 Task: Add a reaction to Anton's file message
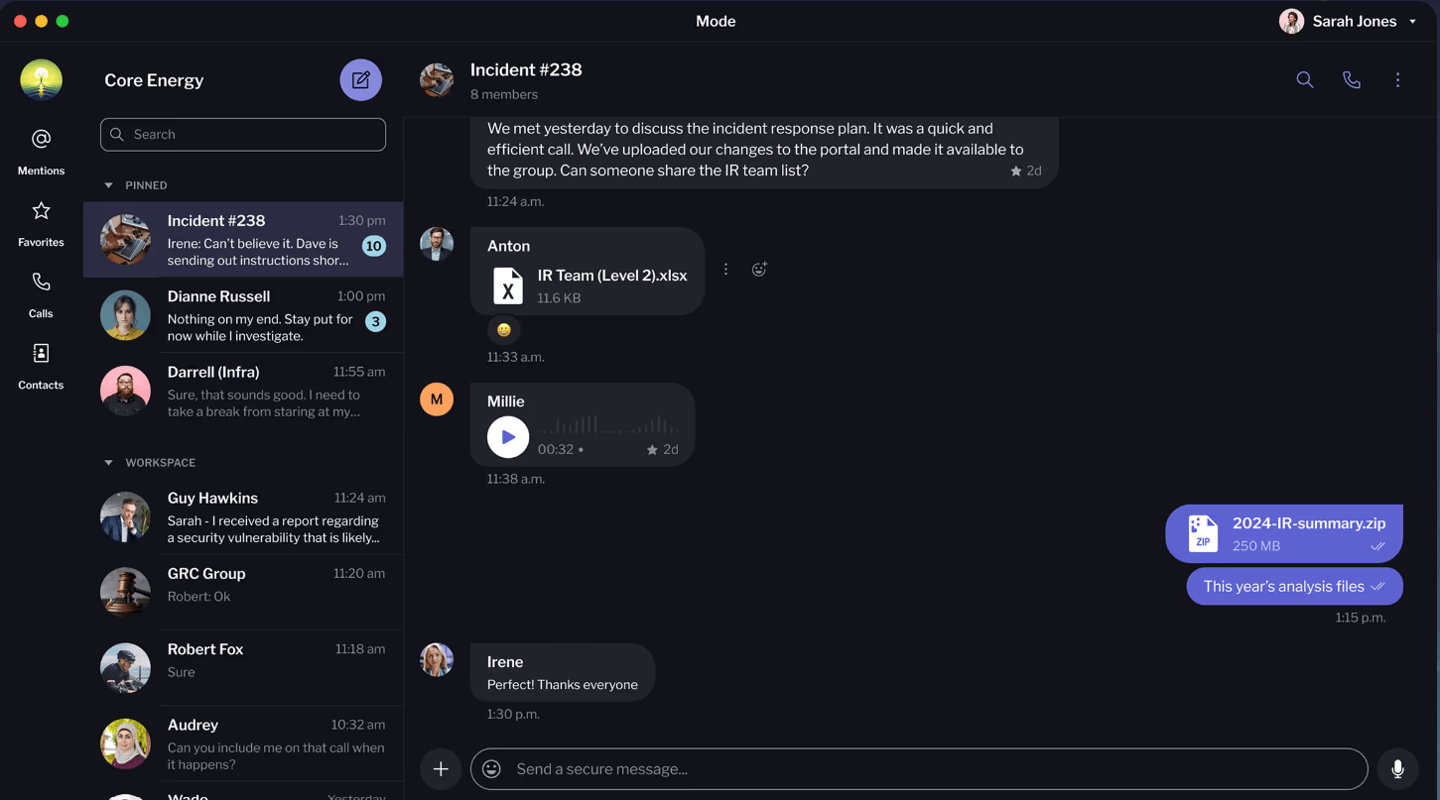759,269
